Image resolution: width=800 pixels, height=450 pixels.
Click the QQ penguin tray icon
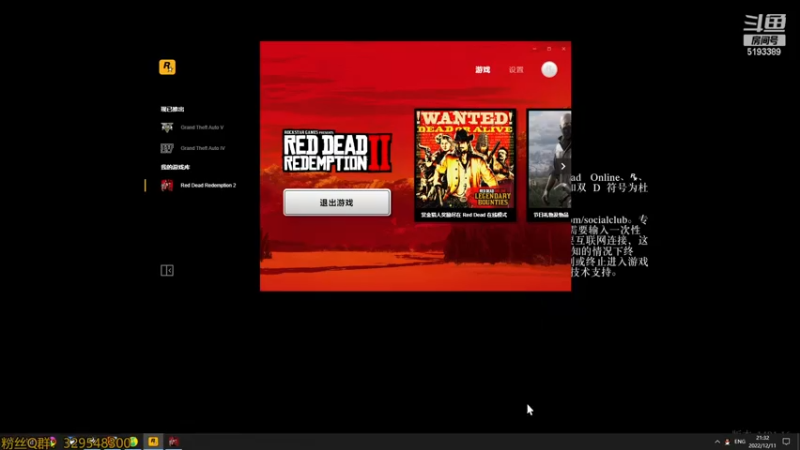click(727, 442)
